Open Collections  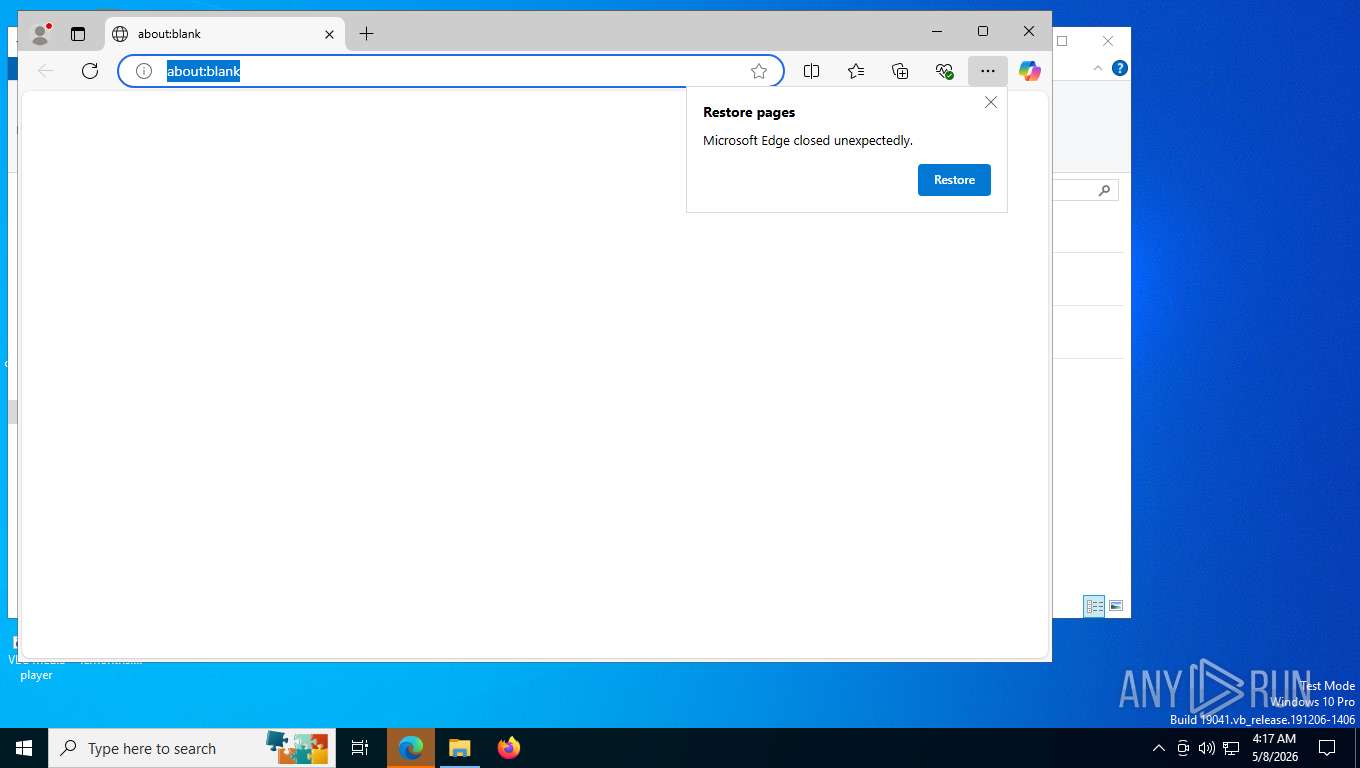(900, 71)
